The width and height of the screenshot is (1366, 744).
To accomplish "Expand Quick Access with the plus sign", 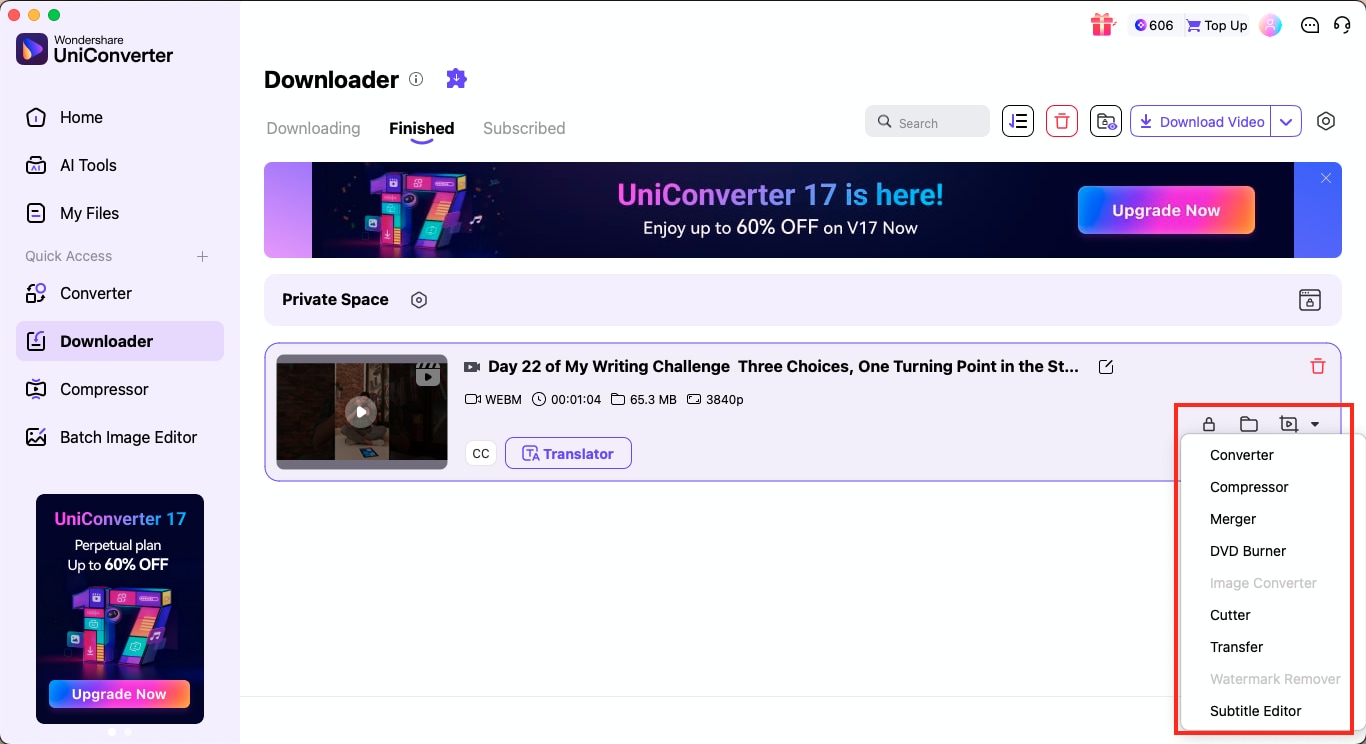I will pyautogui.click(x=202, y=256).
